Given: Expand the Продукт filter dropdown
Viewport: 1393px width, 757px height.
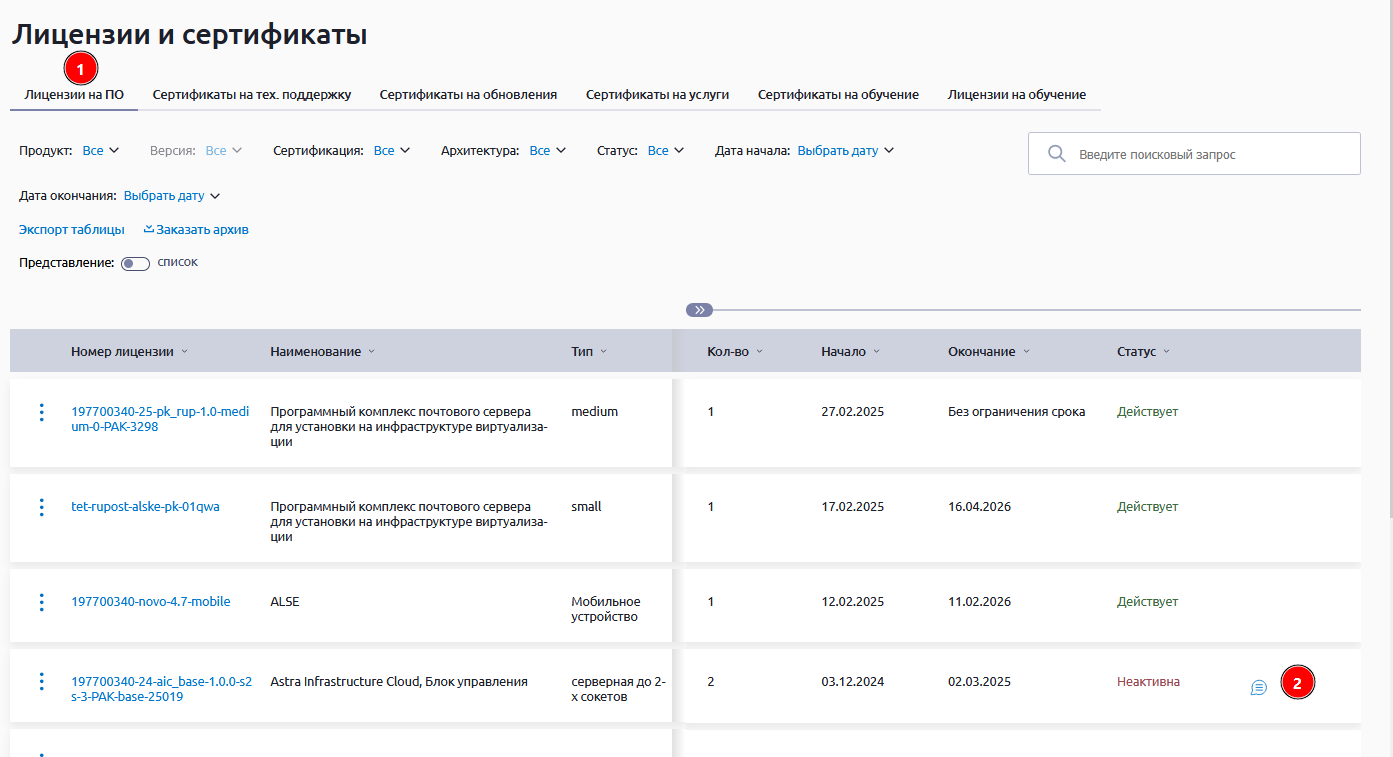Looking at the screenshot, I should tap(100, 151).
